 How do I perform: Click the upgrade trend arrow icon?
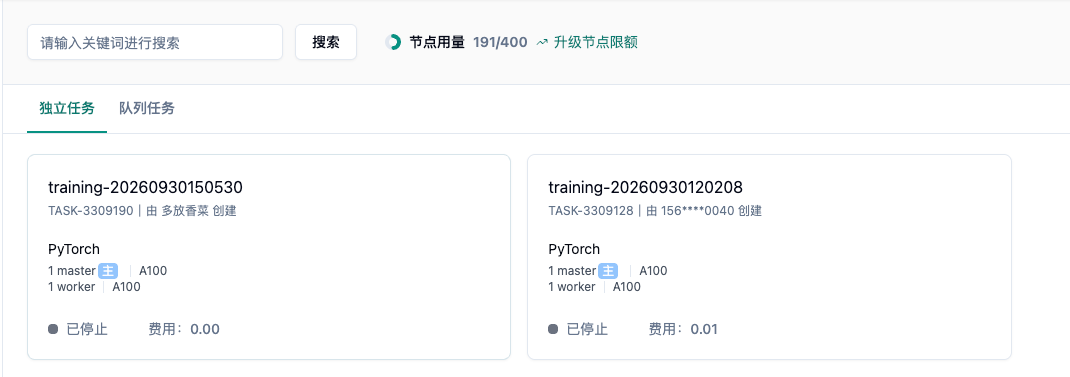tap(543, 42)
